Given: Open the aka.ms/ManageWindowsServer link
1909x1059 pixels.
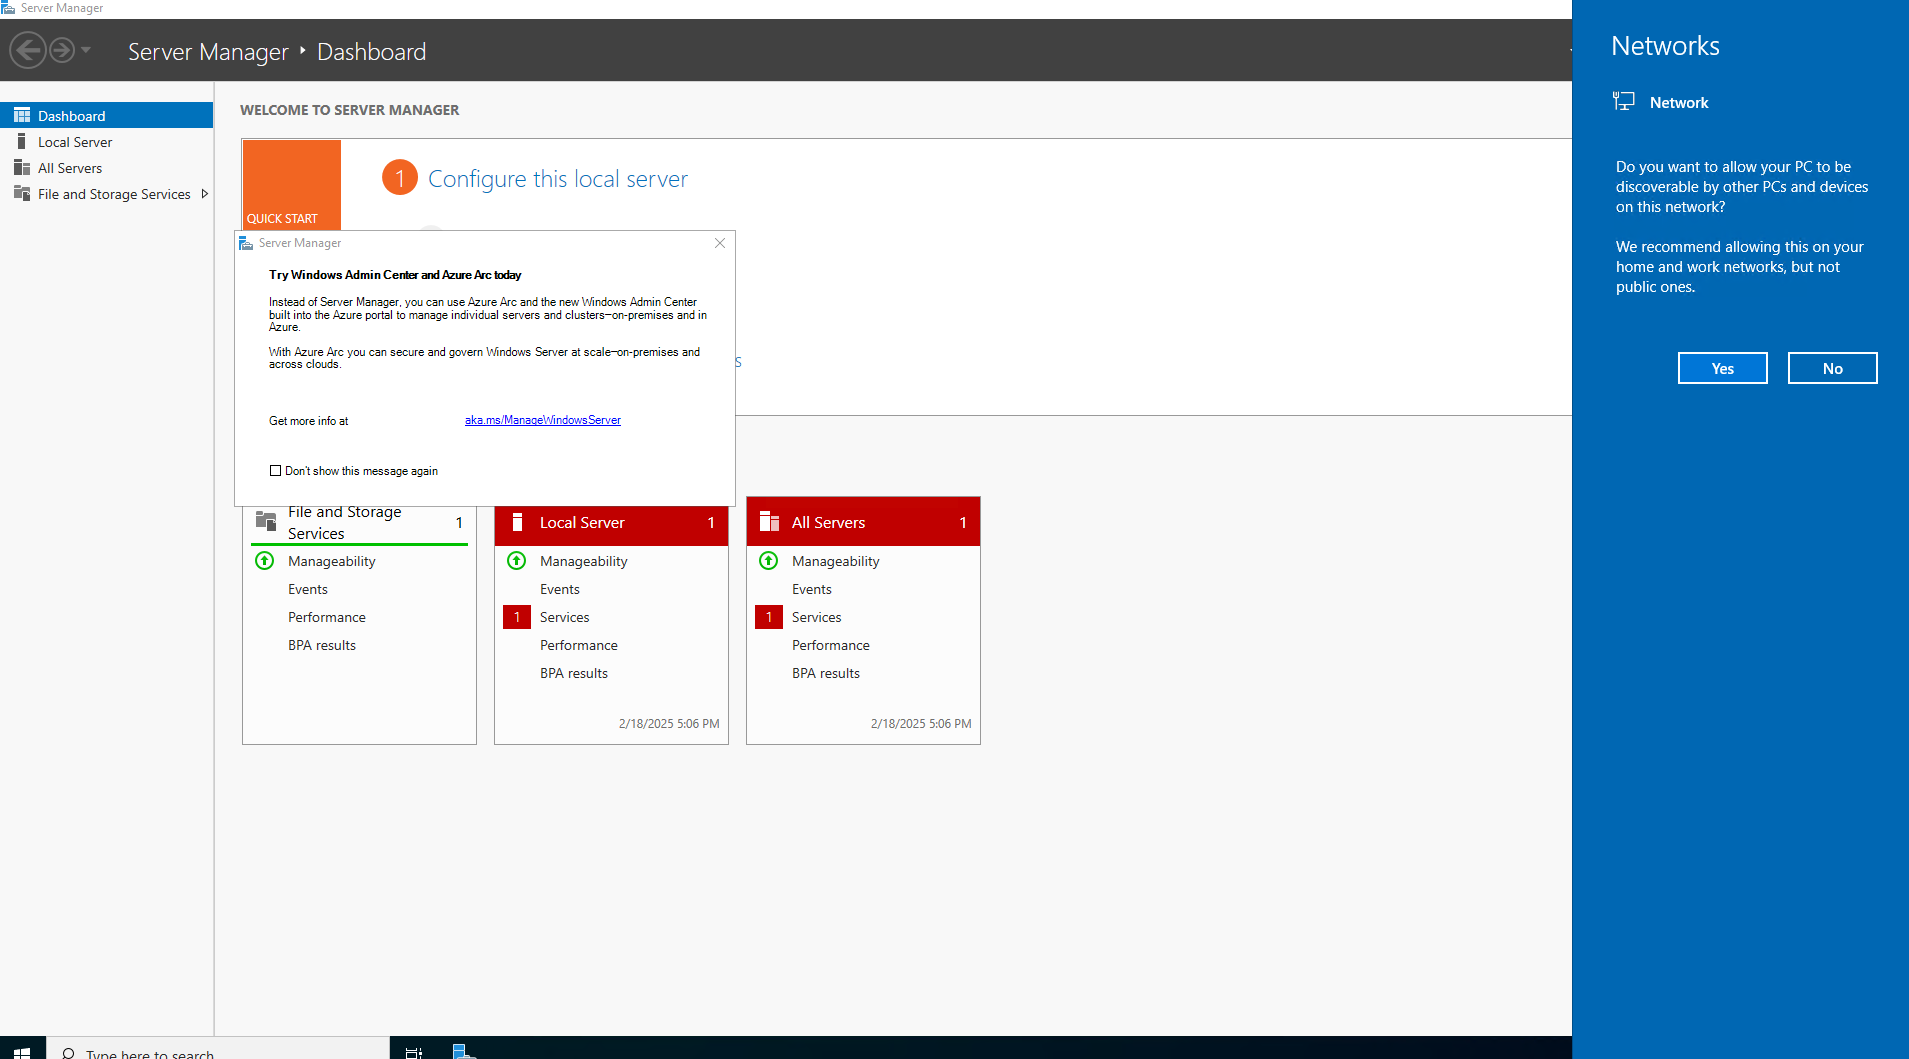Looking at the screenshot, I should pyautogui.click(x=543, y=420).
